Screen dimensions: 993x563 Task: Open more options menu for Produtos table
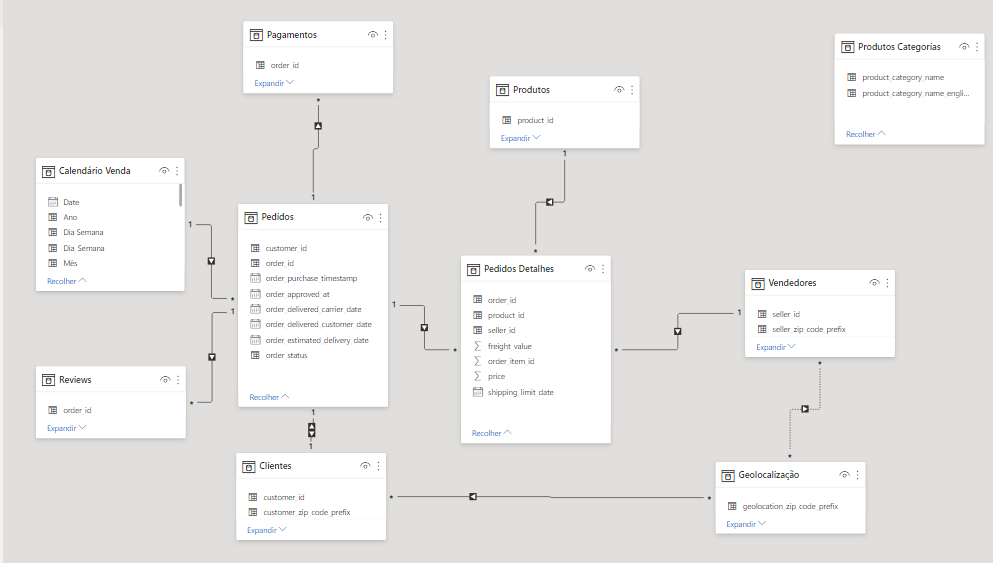[x=632, y=90]
